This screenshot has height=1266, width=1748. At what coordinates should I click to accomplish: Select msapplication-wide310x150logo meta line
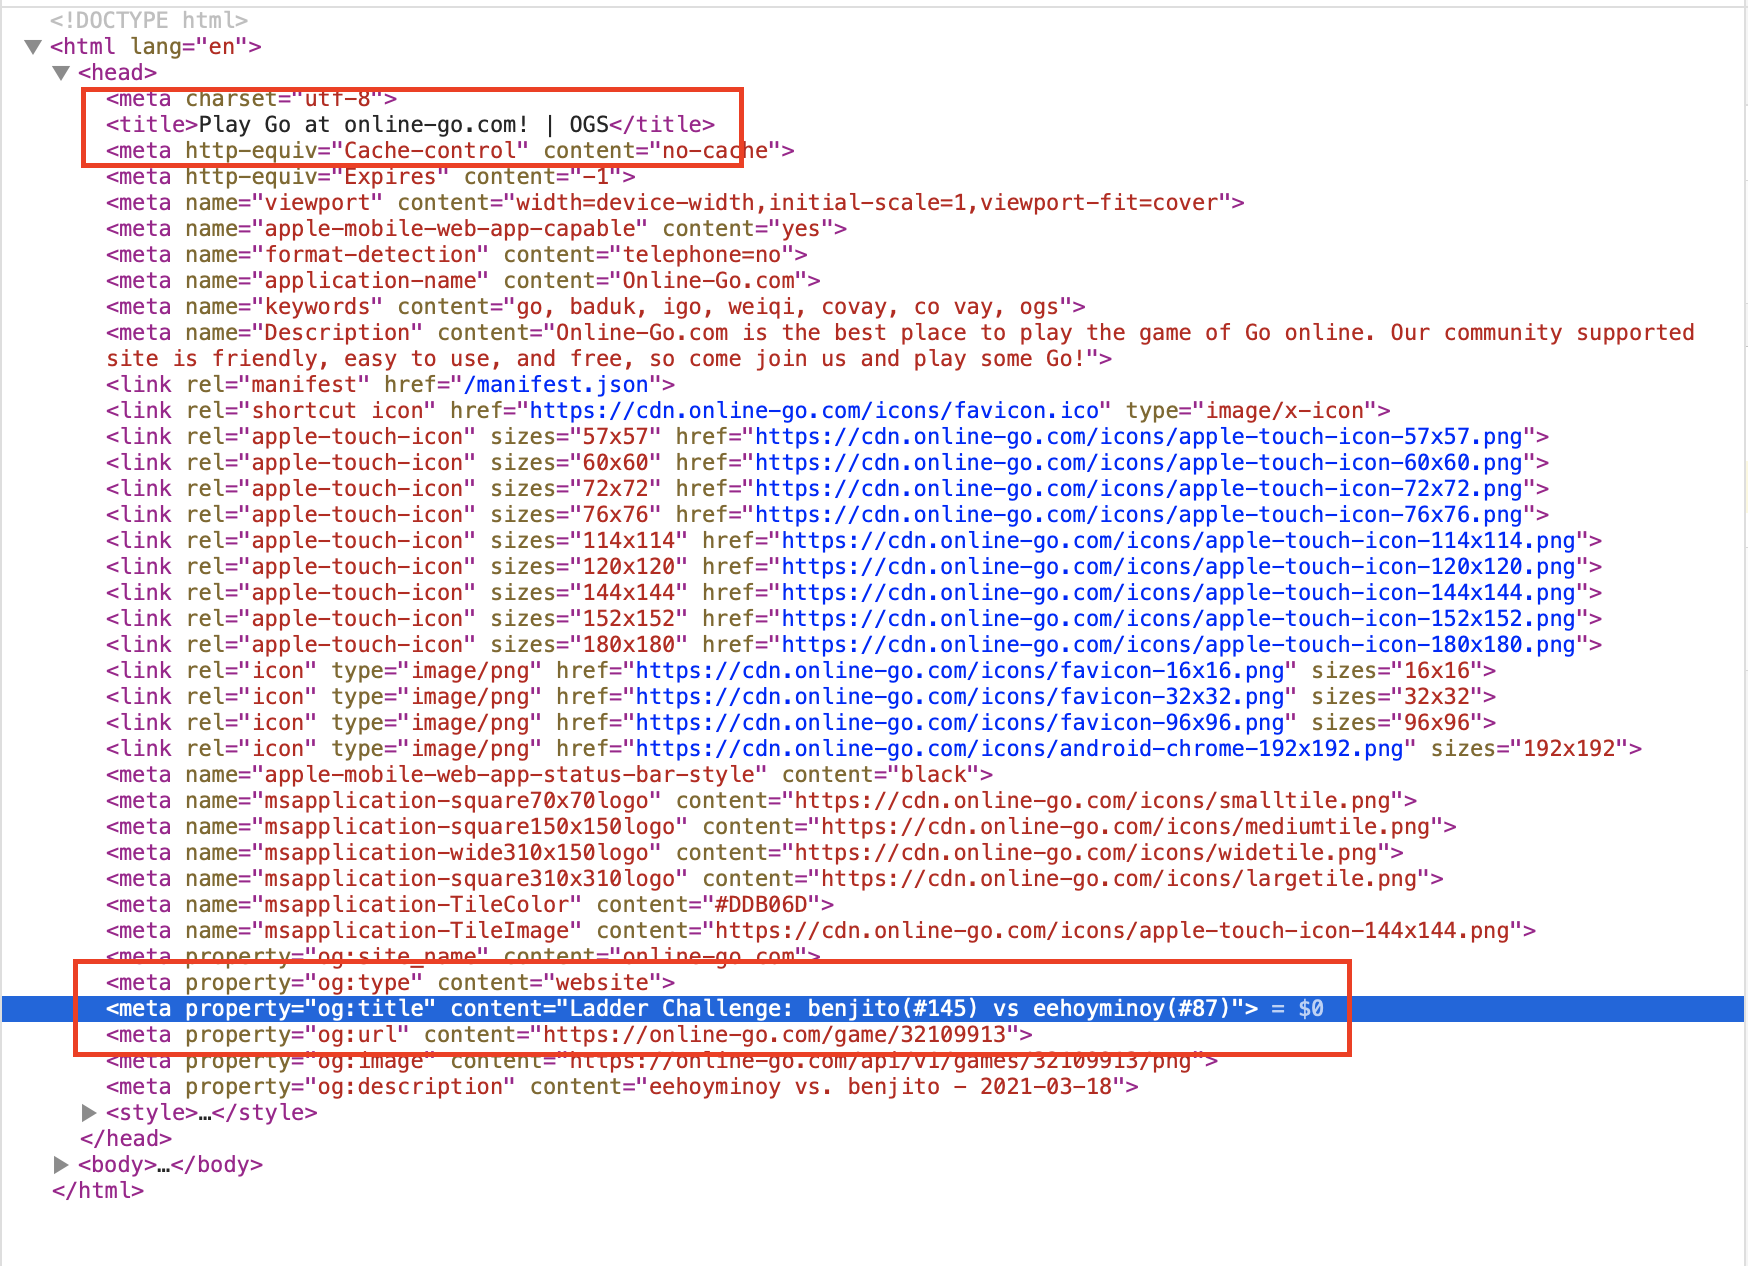(x=755, y=853)
